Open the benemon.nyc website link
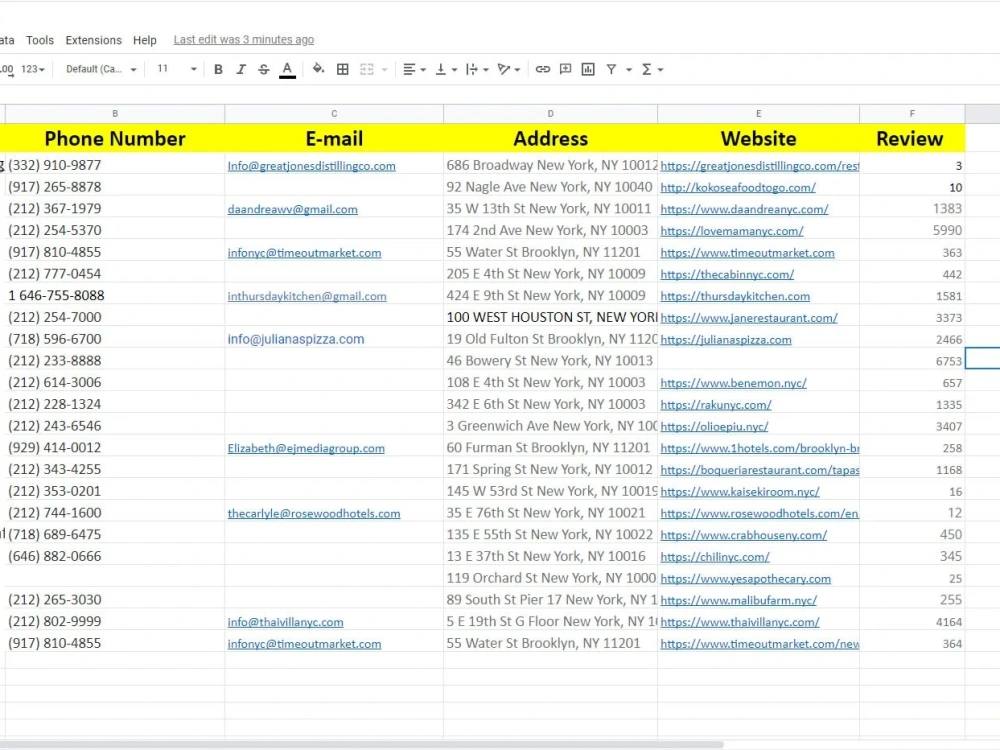This screenshot has height=750, width=1000. point(733,383)
